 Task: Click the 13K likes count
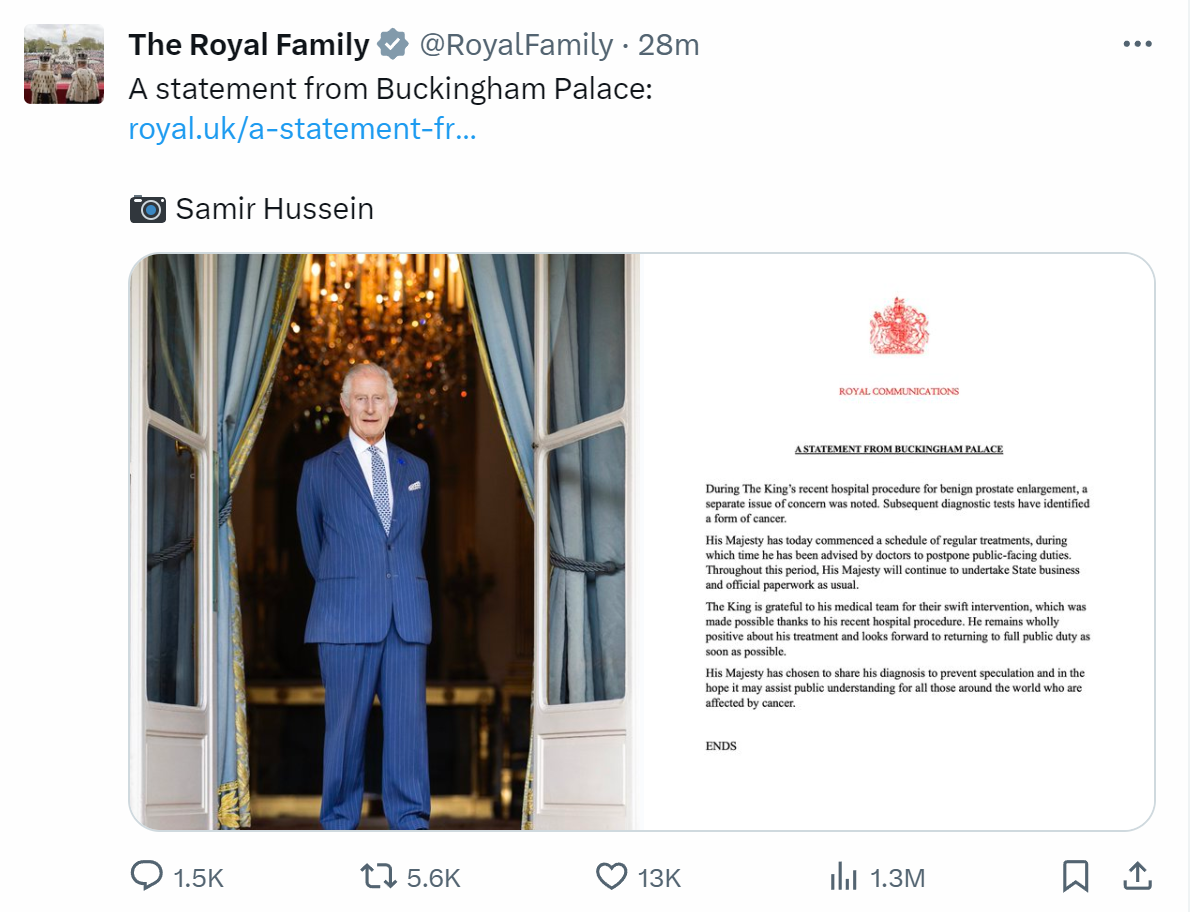point(659,878)
